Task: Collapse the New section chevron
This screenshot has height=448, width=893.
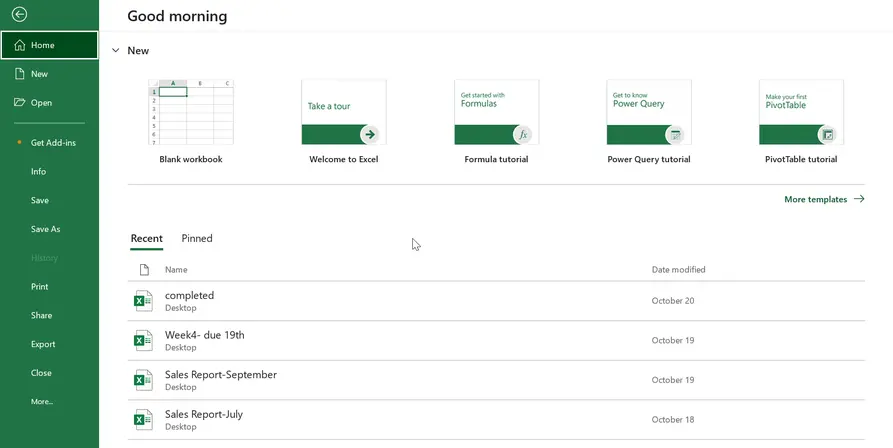Action: [x=116, y=51]
